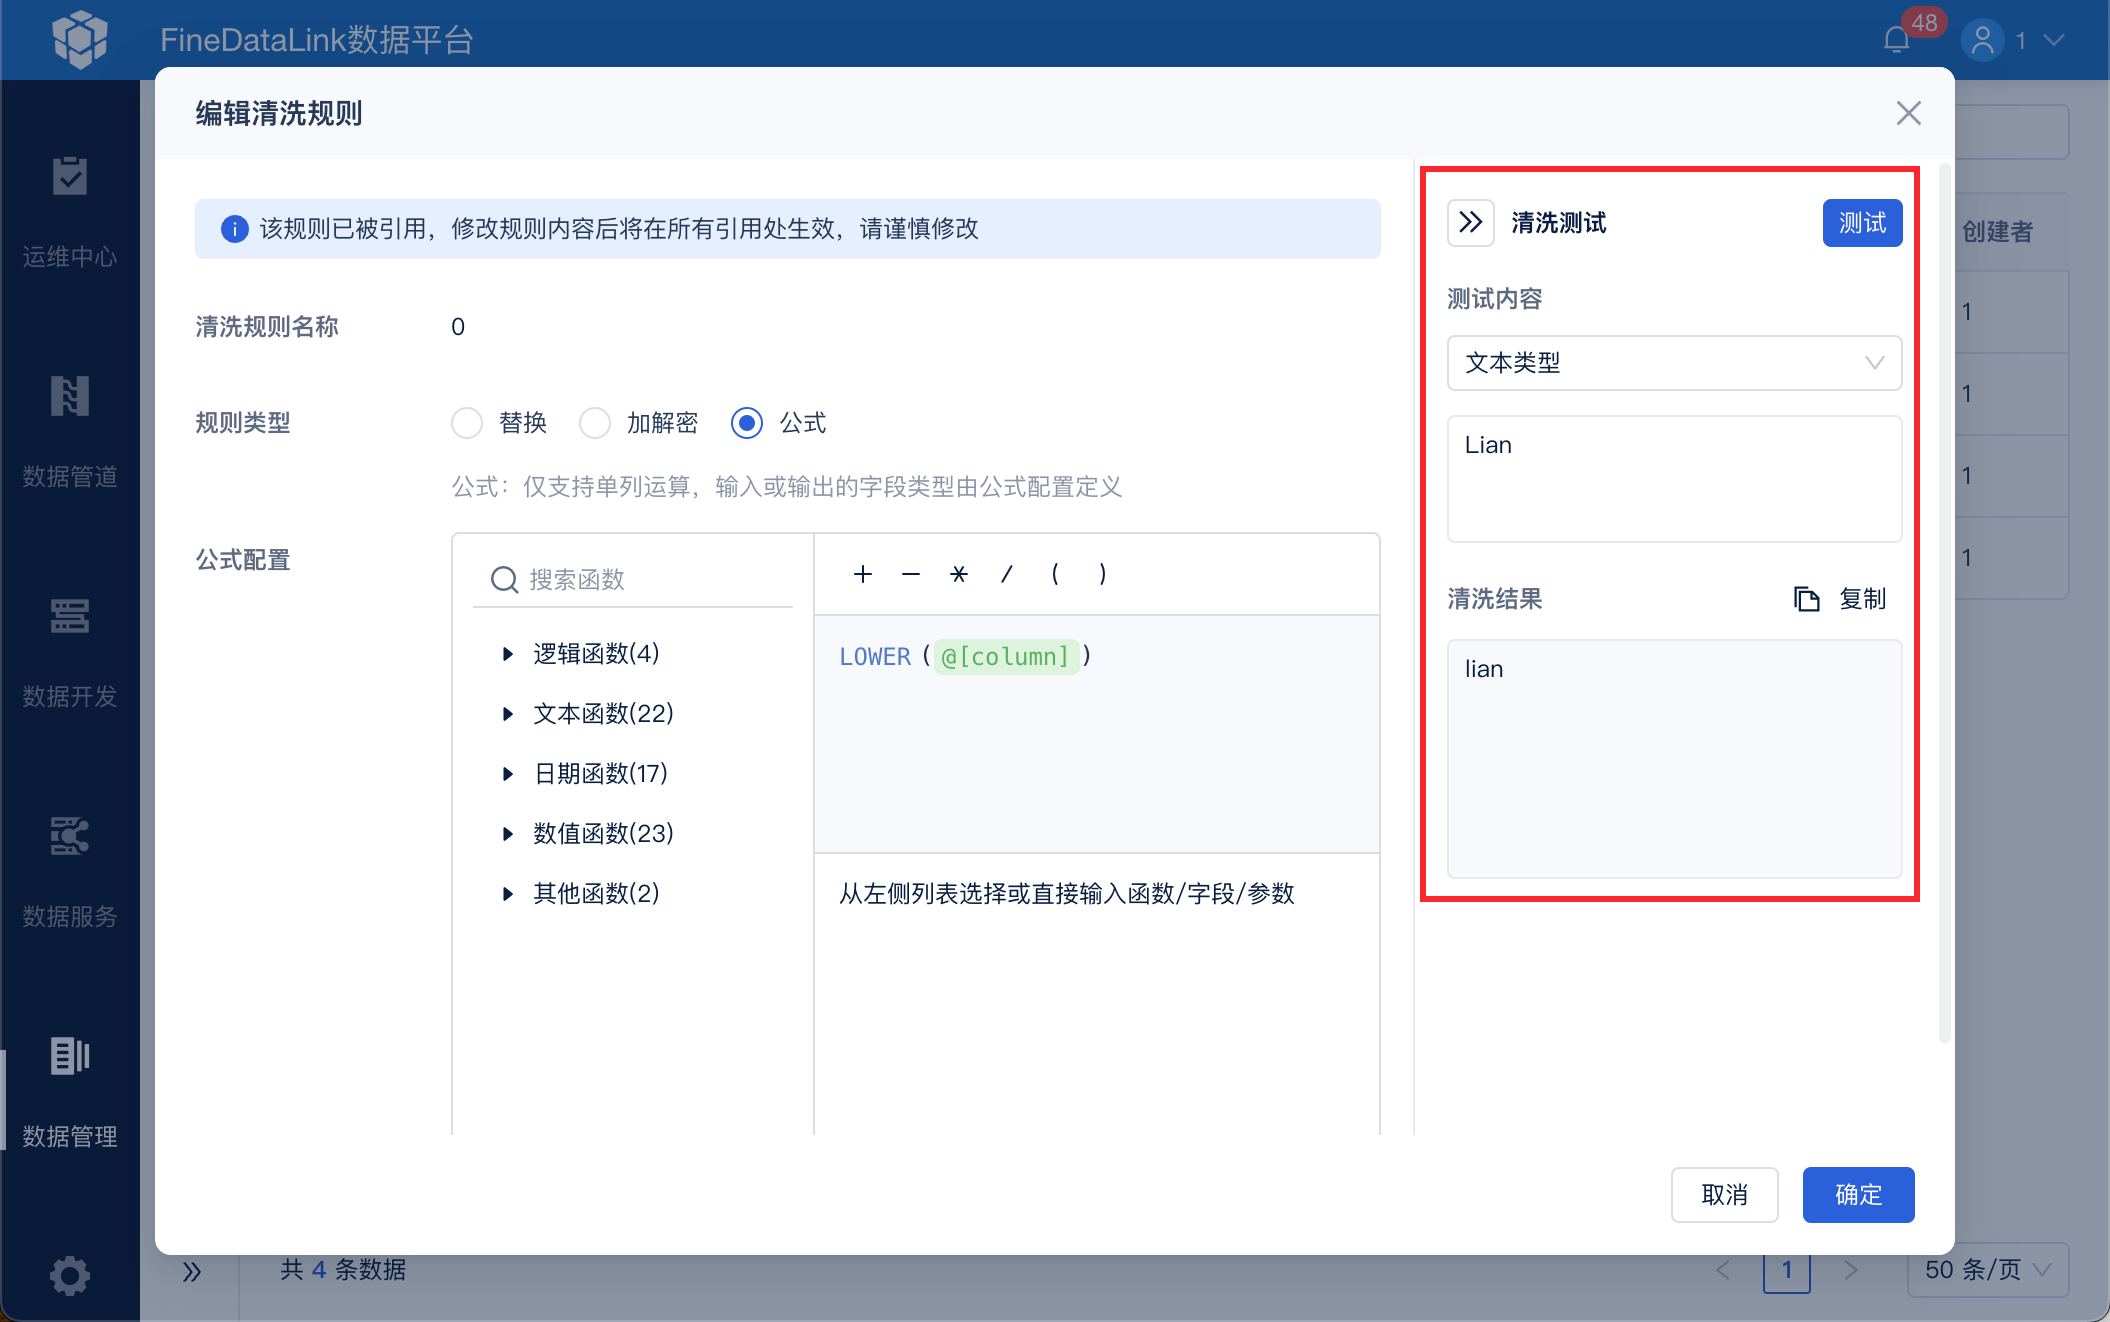
Task: Click 确定 to confirm
Action: [x=1857, y=1194]
